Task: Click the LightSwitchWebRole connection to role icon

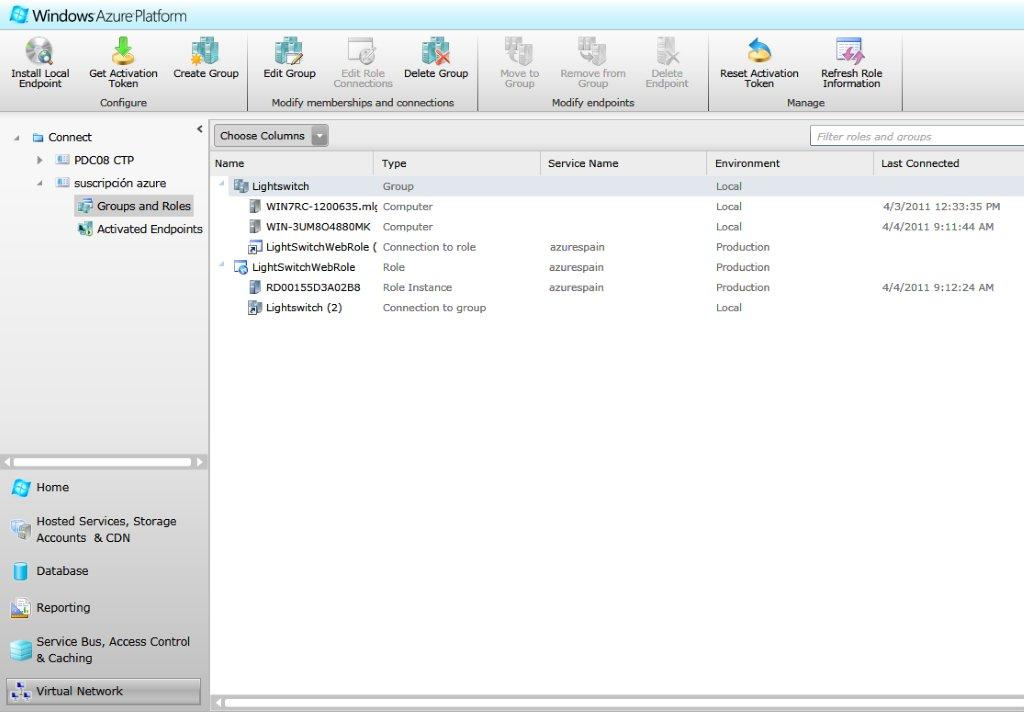Action: coord(255,247)
